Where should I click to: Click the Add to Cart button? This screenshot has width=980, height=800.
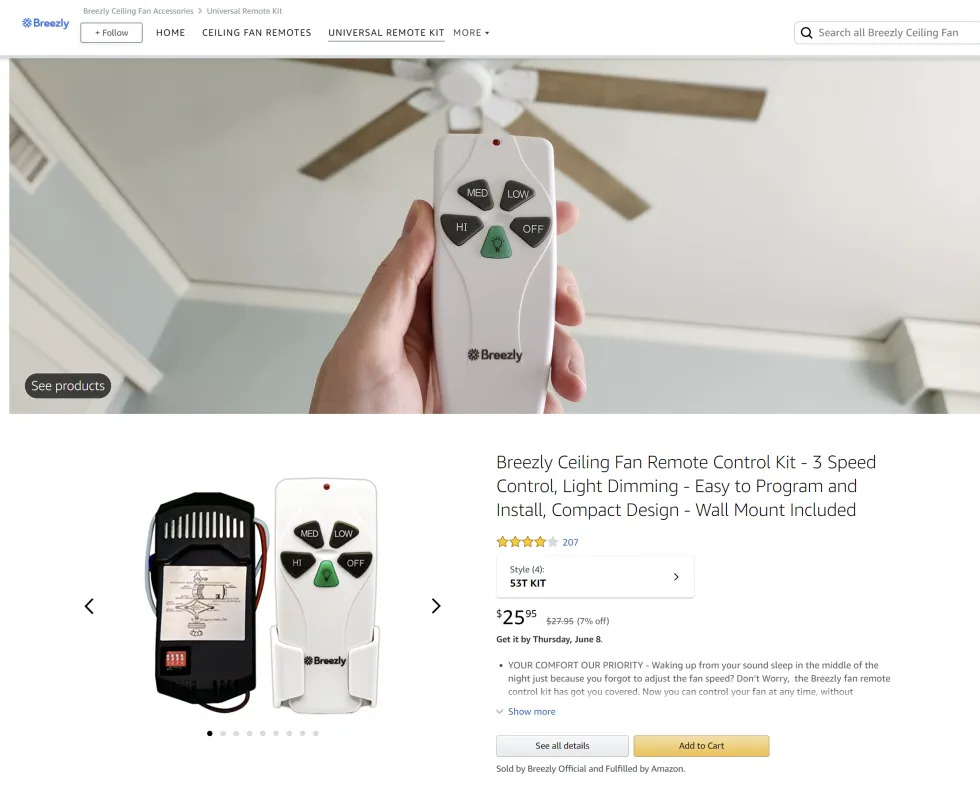(701, 745)
